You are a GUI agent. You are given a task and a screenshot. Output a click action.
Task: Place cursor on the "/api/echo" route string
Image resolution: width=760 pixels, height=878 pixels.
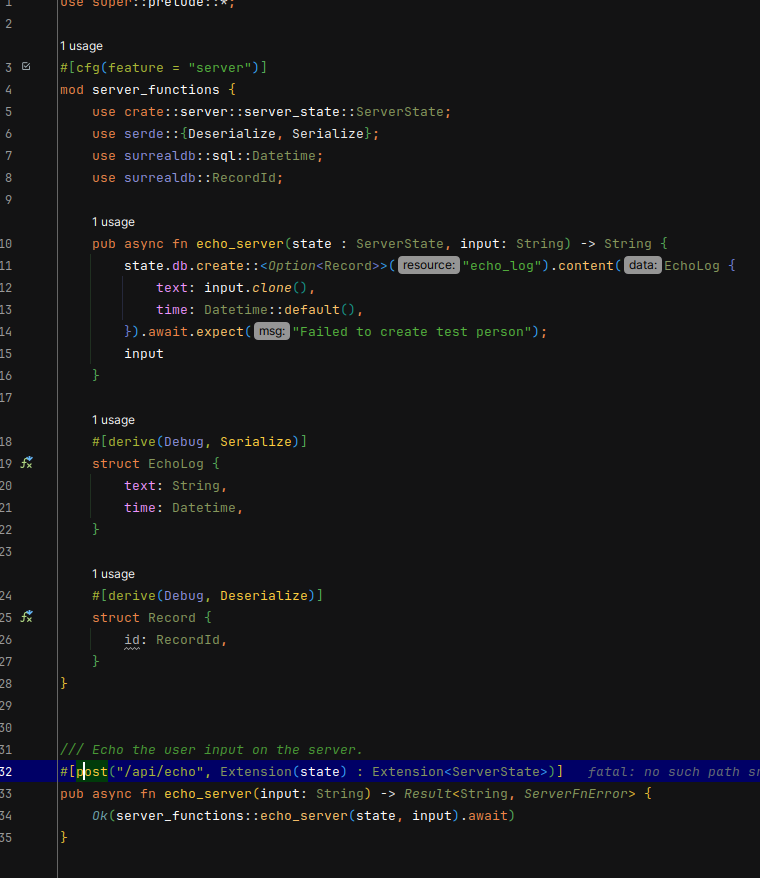[x=160, y=772]
